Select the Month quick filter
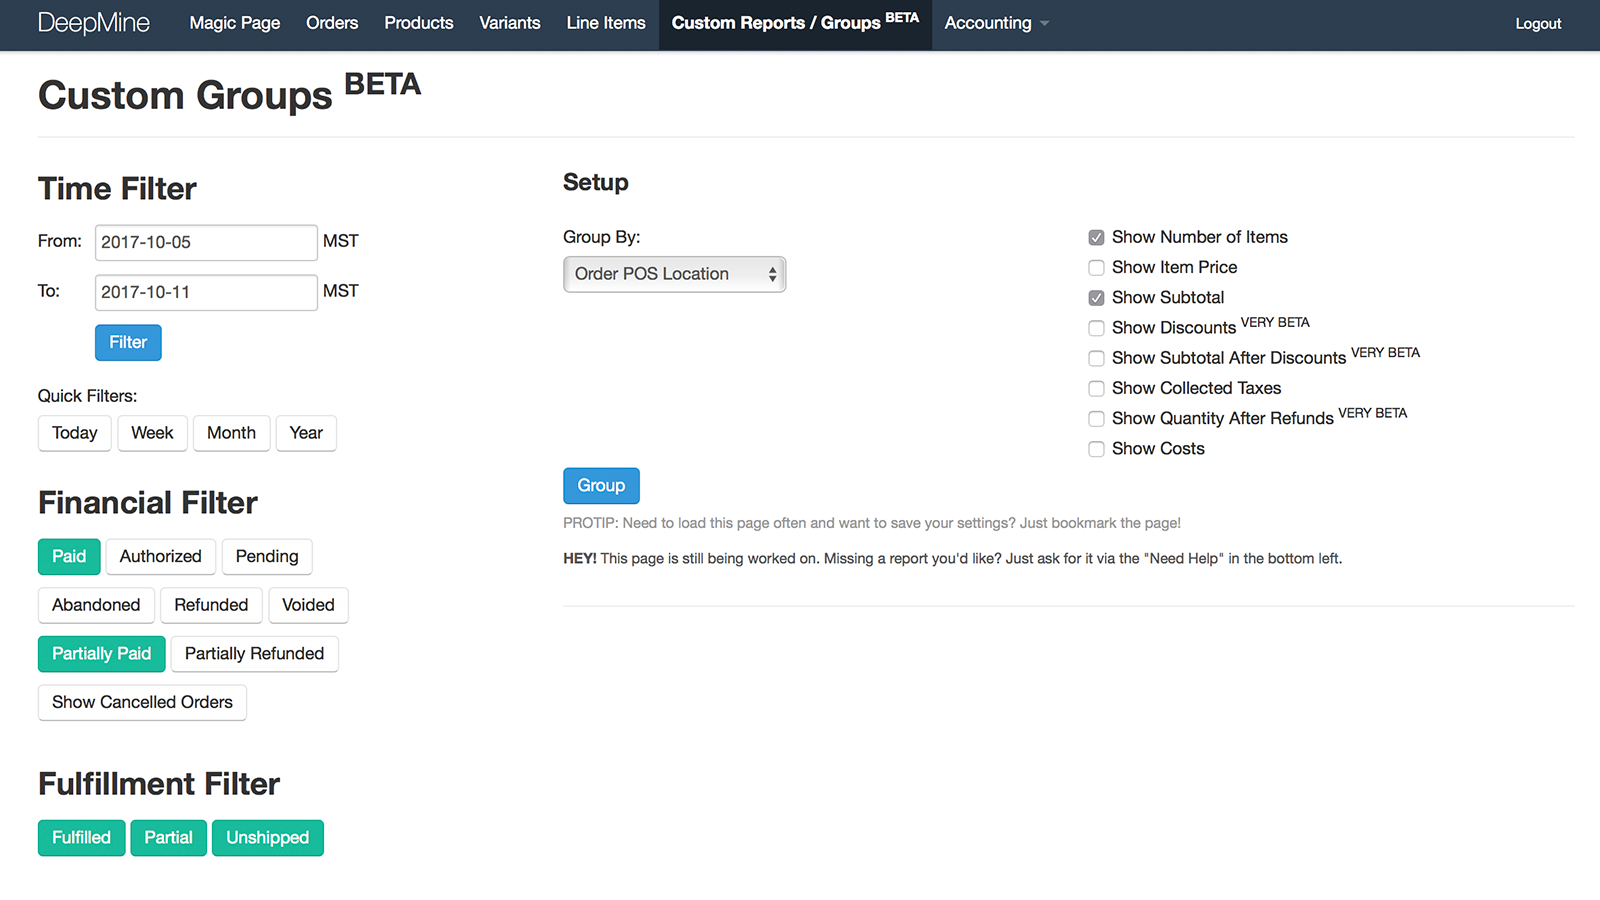1600x900 pixels. pyautogui.click(x=231, y=433)
